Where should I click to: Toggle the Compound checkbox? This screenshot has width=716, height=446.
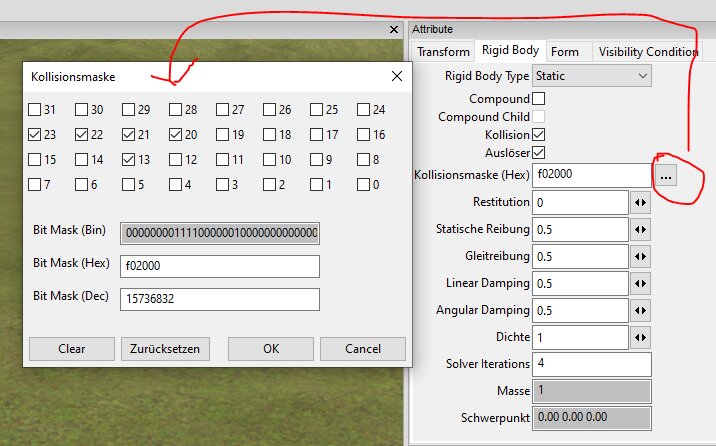(539, 99)
